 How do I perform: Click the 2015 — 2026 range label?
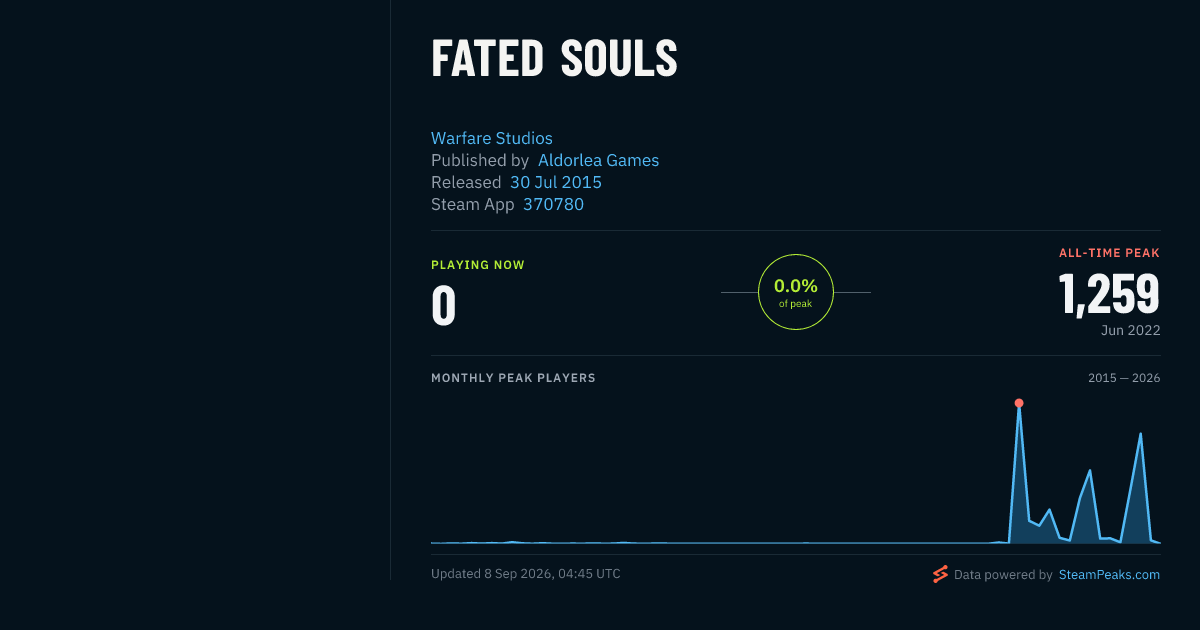coord(1124,378)
